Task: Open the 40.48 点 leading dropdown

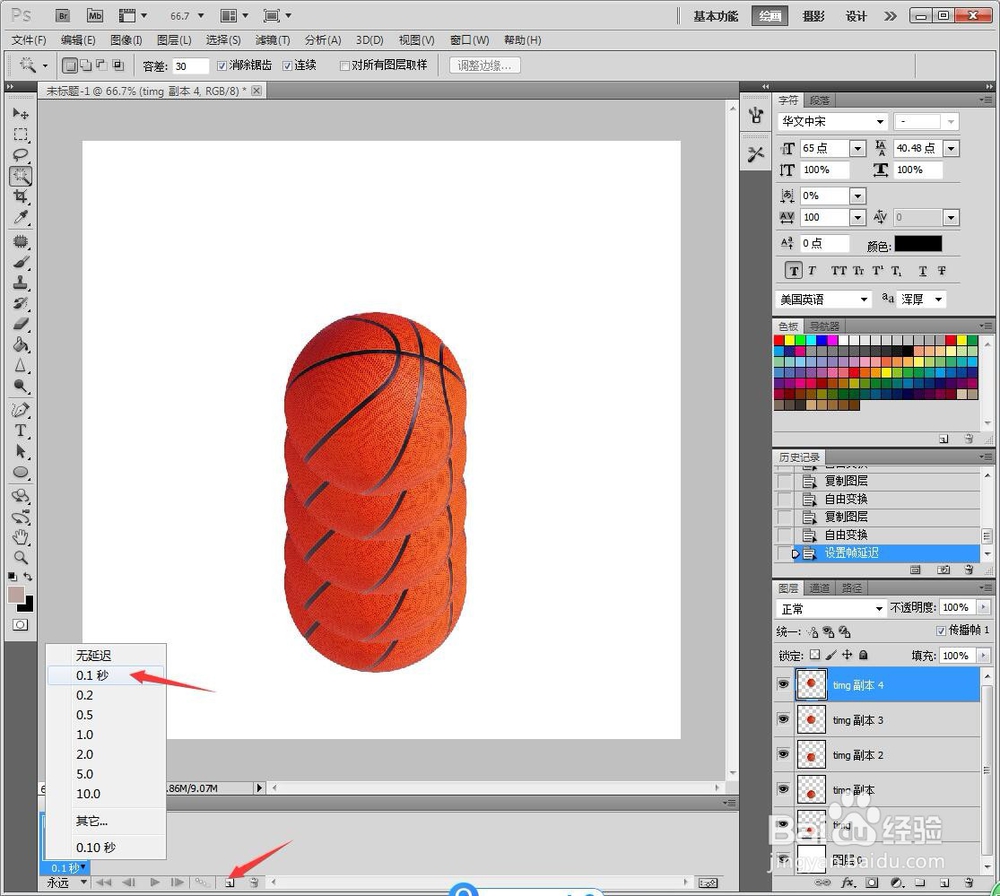Action: 951,149
